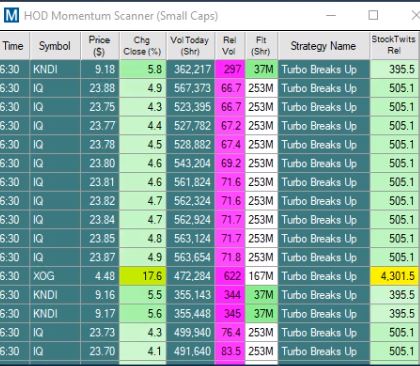This screenshot has height=366, width=420.
Task: Select the XOG symbol row
Action: [x=209, y=276]
